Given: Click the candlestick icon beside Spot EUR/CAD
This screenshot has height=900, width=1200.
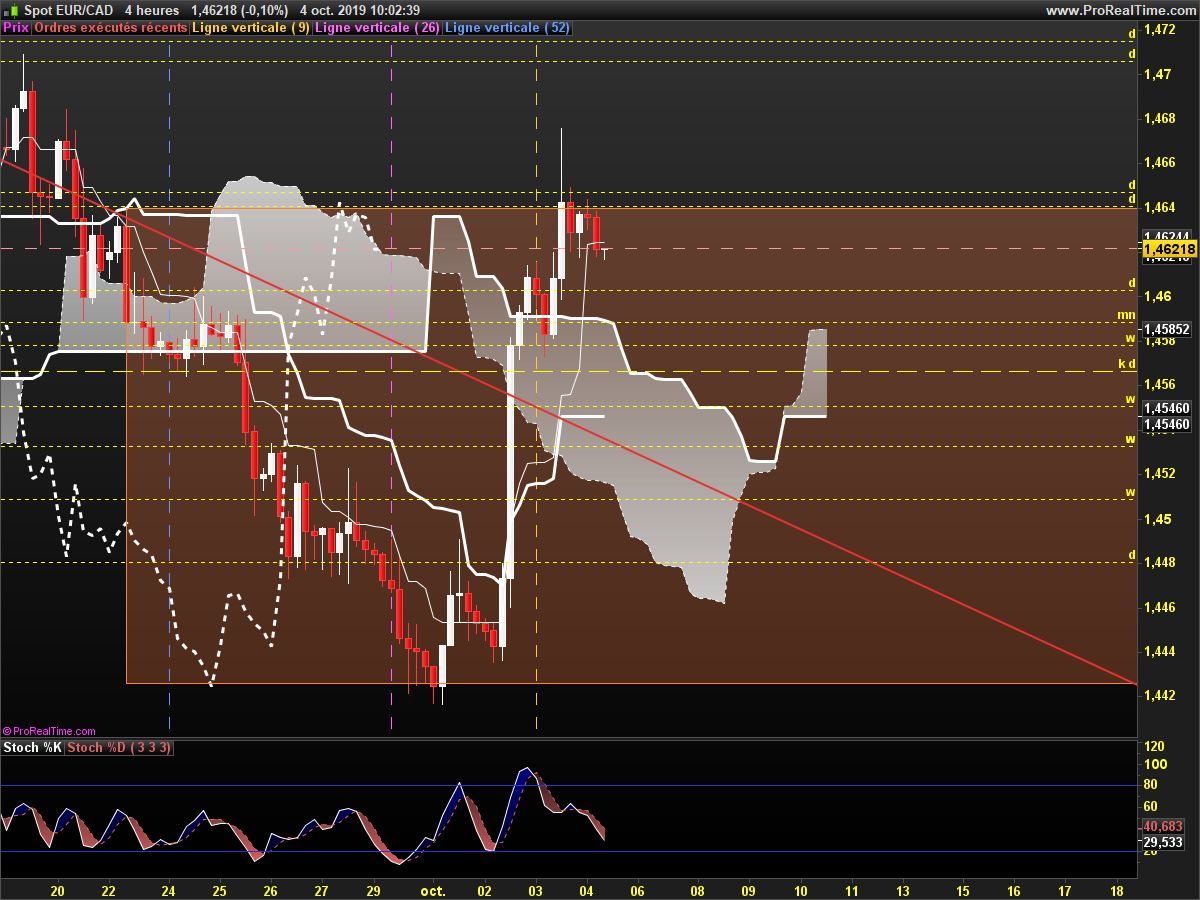Looking at the screenshot, I should [x=11, y=10].
